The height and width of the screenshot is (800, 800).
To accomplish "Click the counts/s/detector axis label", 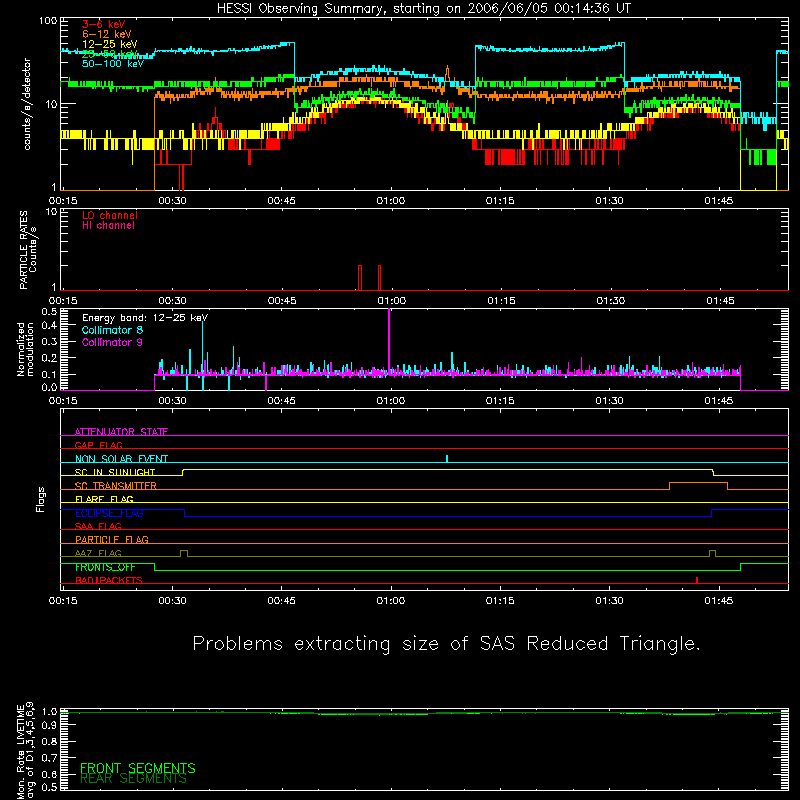I will tap(27, 104).
